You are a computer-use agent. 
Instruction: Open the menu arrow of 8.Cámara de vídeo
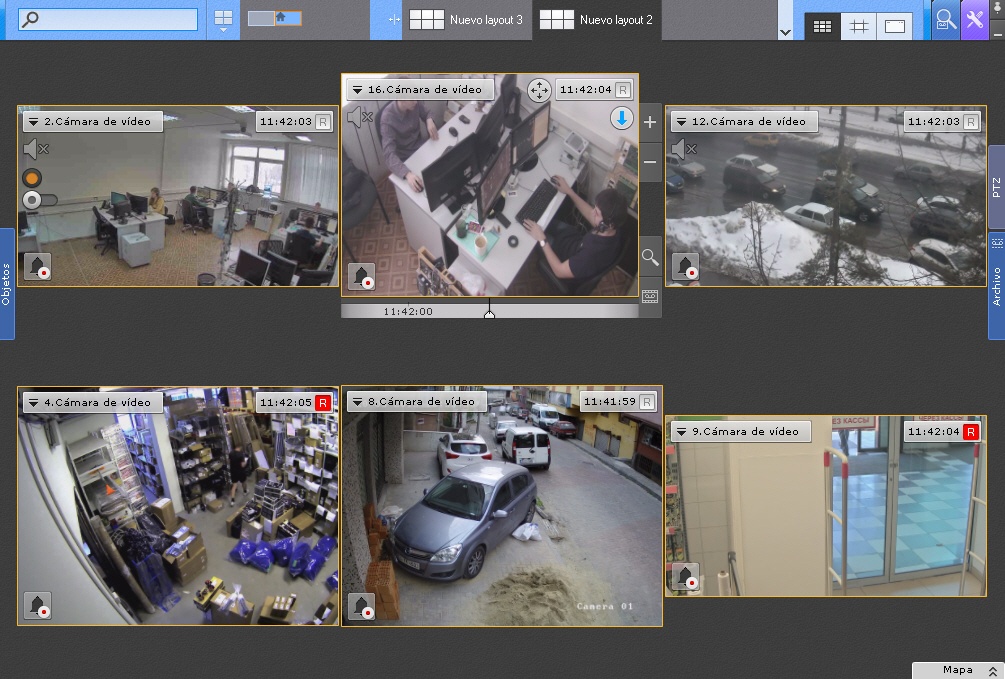pyautogui.click(x=357, y=403)
